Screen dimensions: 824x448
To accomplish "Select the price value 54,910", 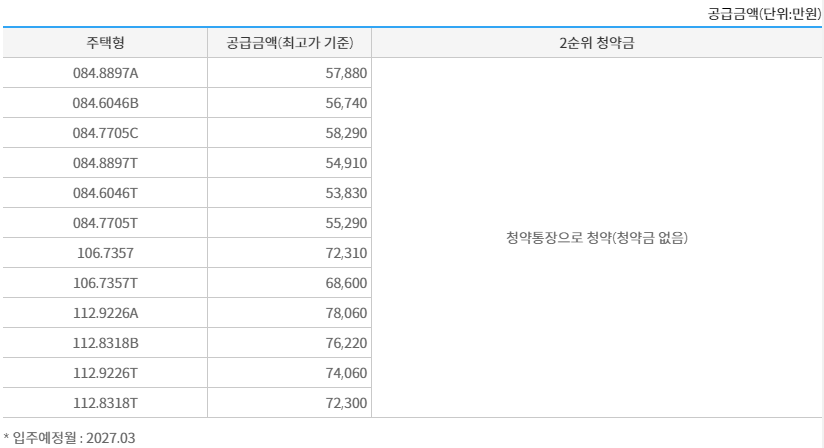I will point(346,163).
